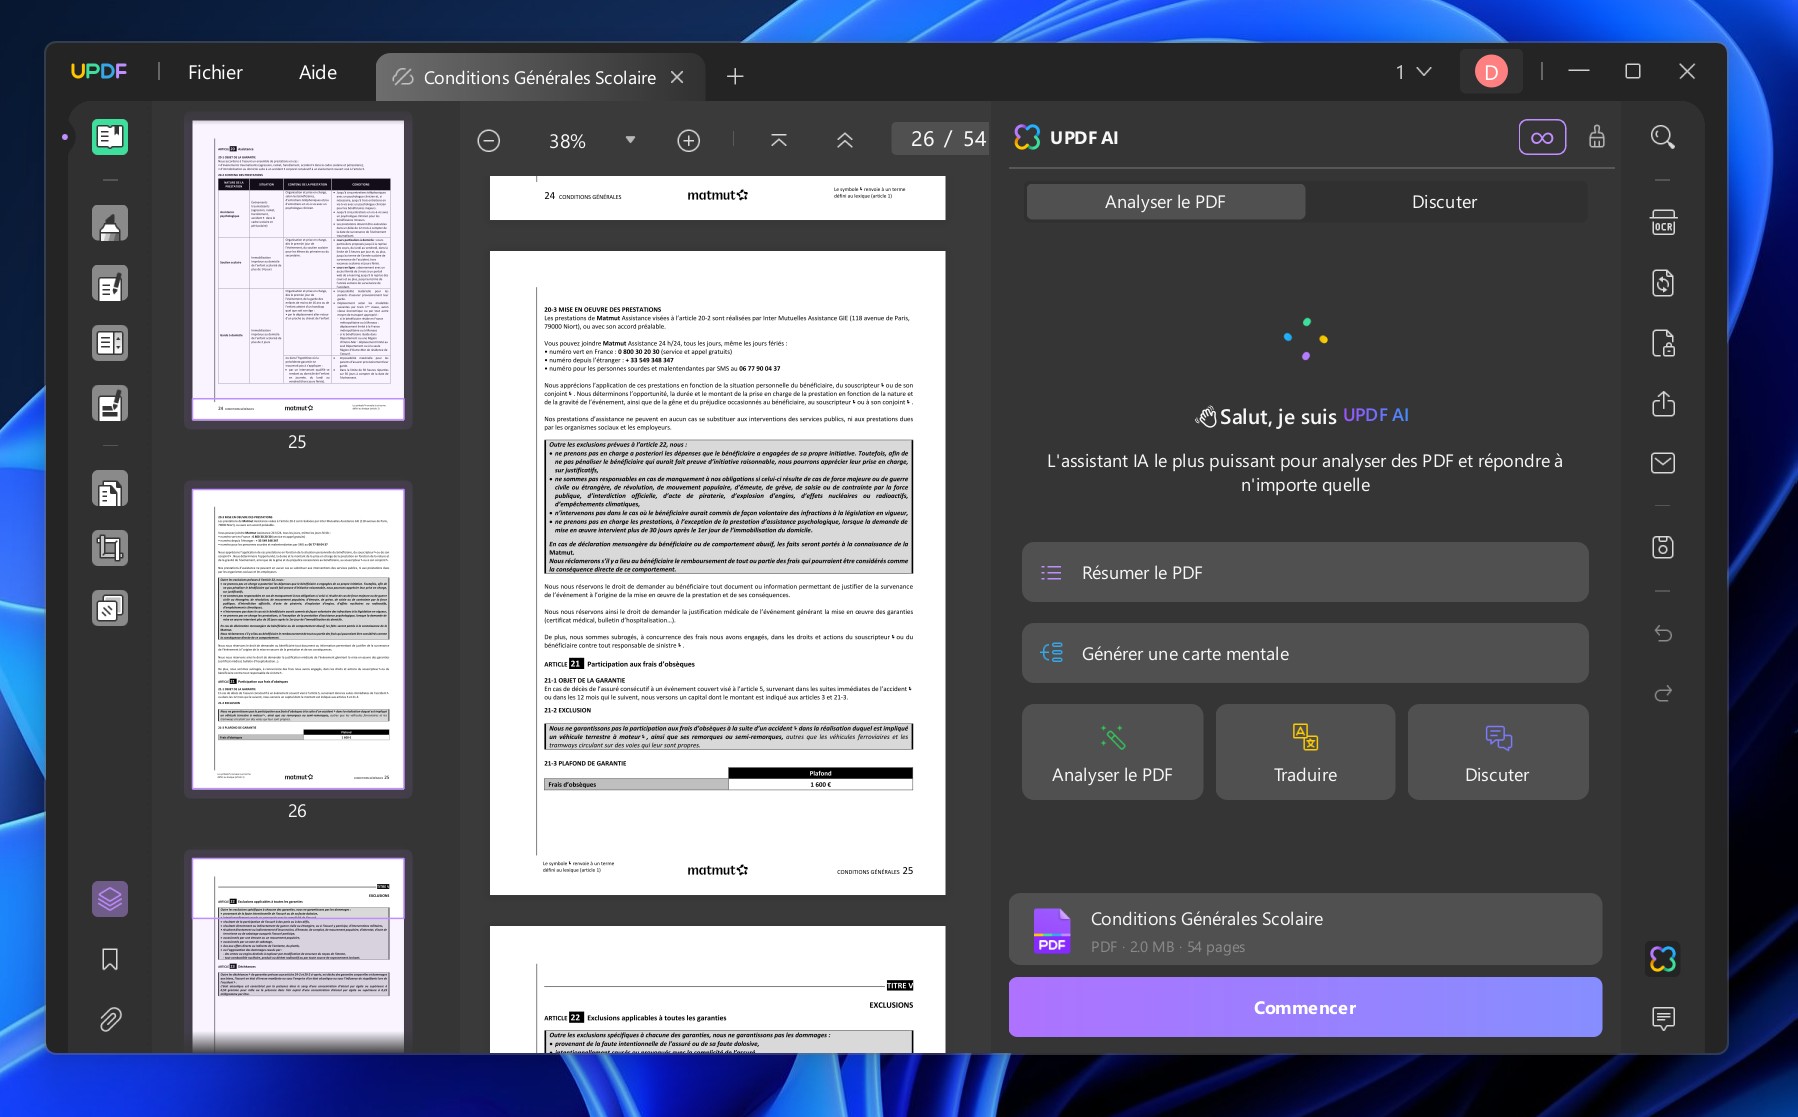
Task: Open the Fichier menu
Action: pyautogui.click(x=215, y=72)
